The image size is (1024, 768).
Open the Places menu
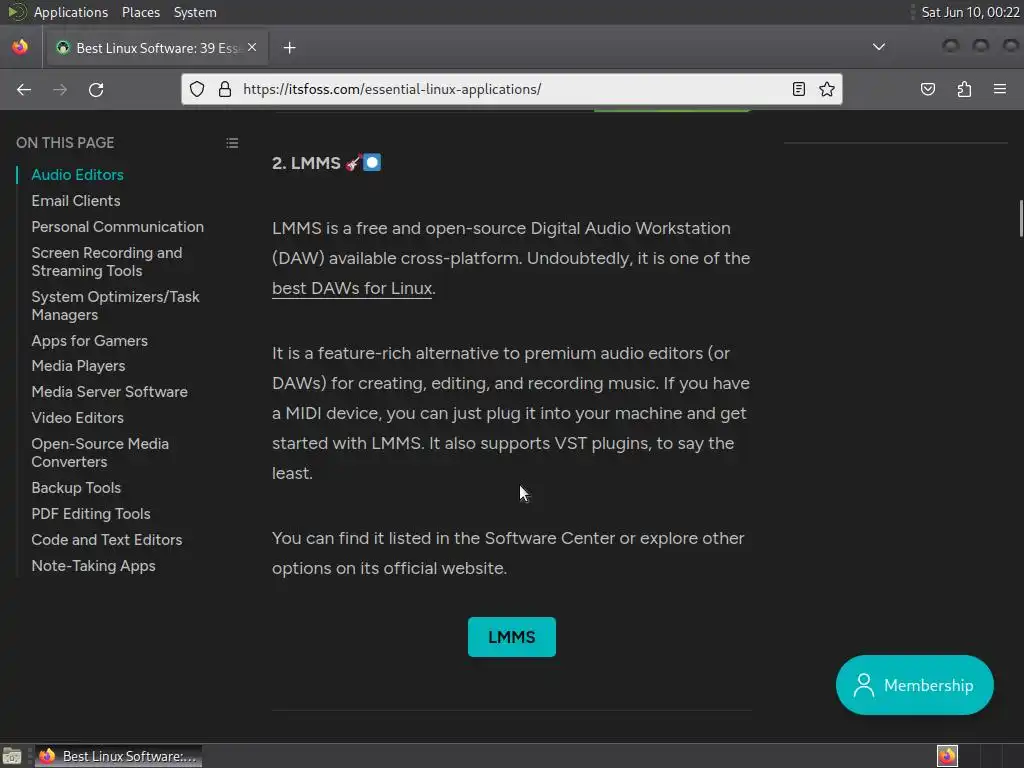140,12
